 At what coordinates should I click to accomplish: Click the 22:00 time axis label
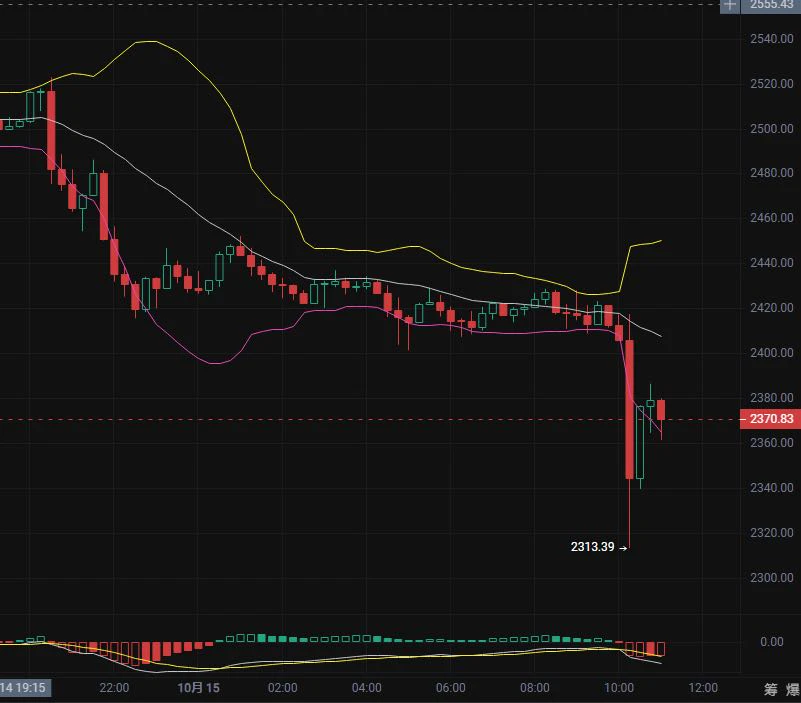[x=114, y=688]
